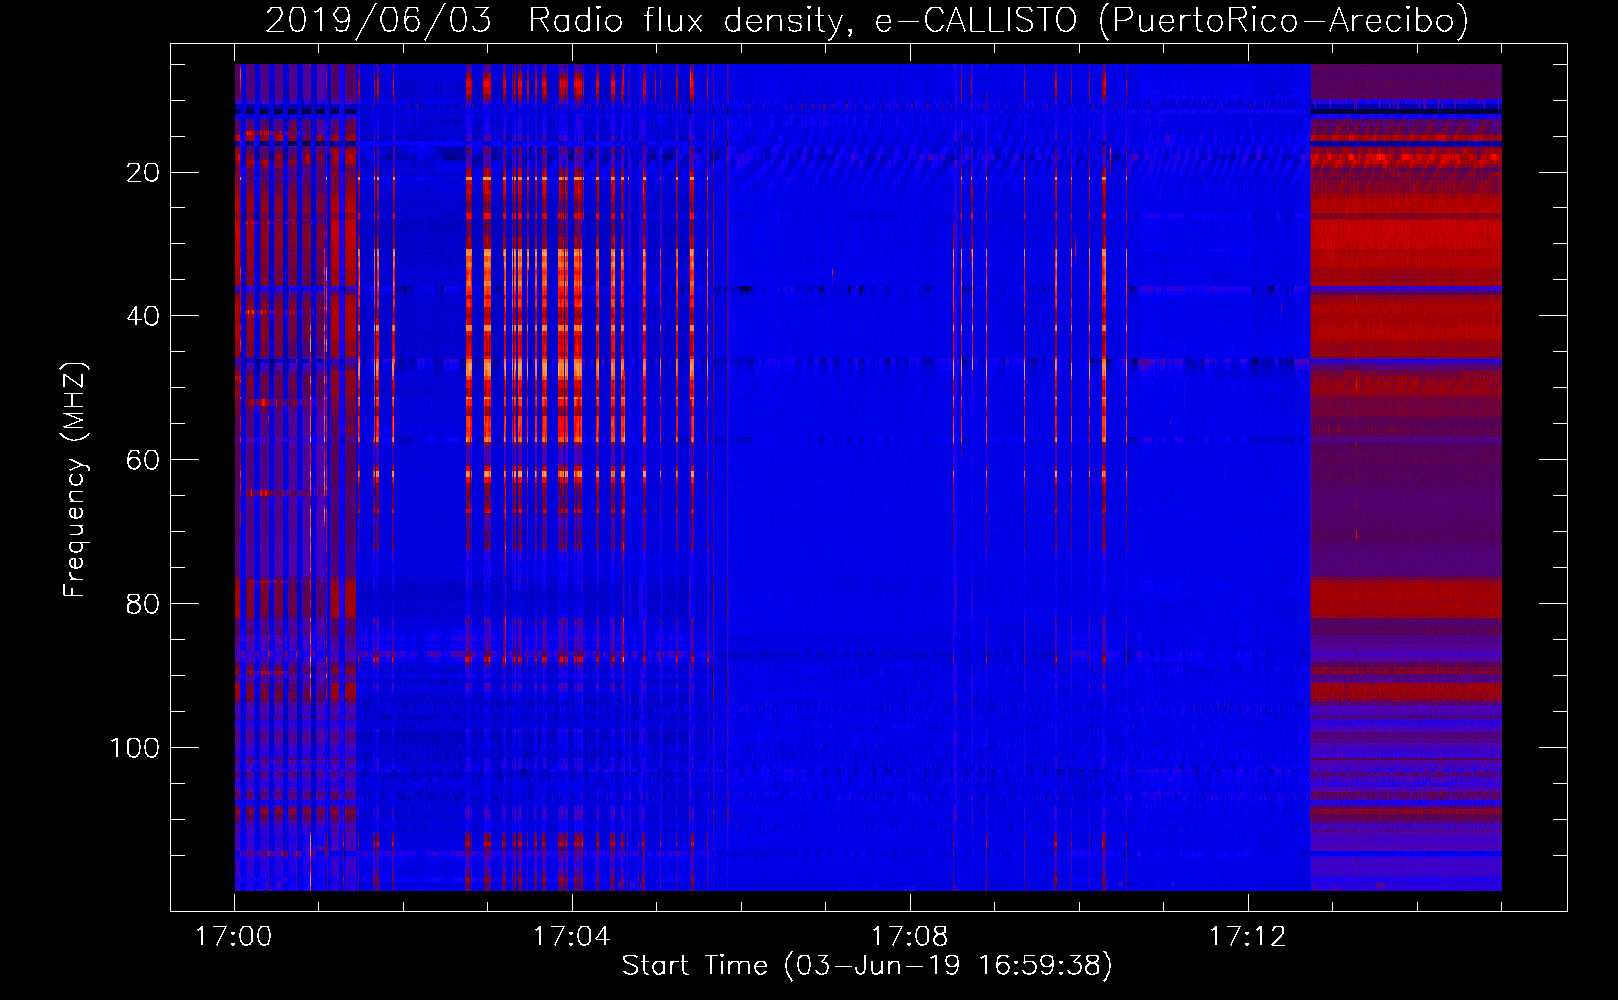Click the 17:12 time tick label

1248,937
